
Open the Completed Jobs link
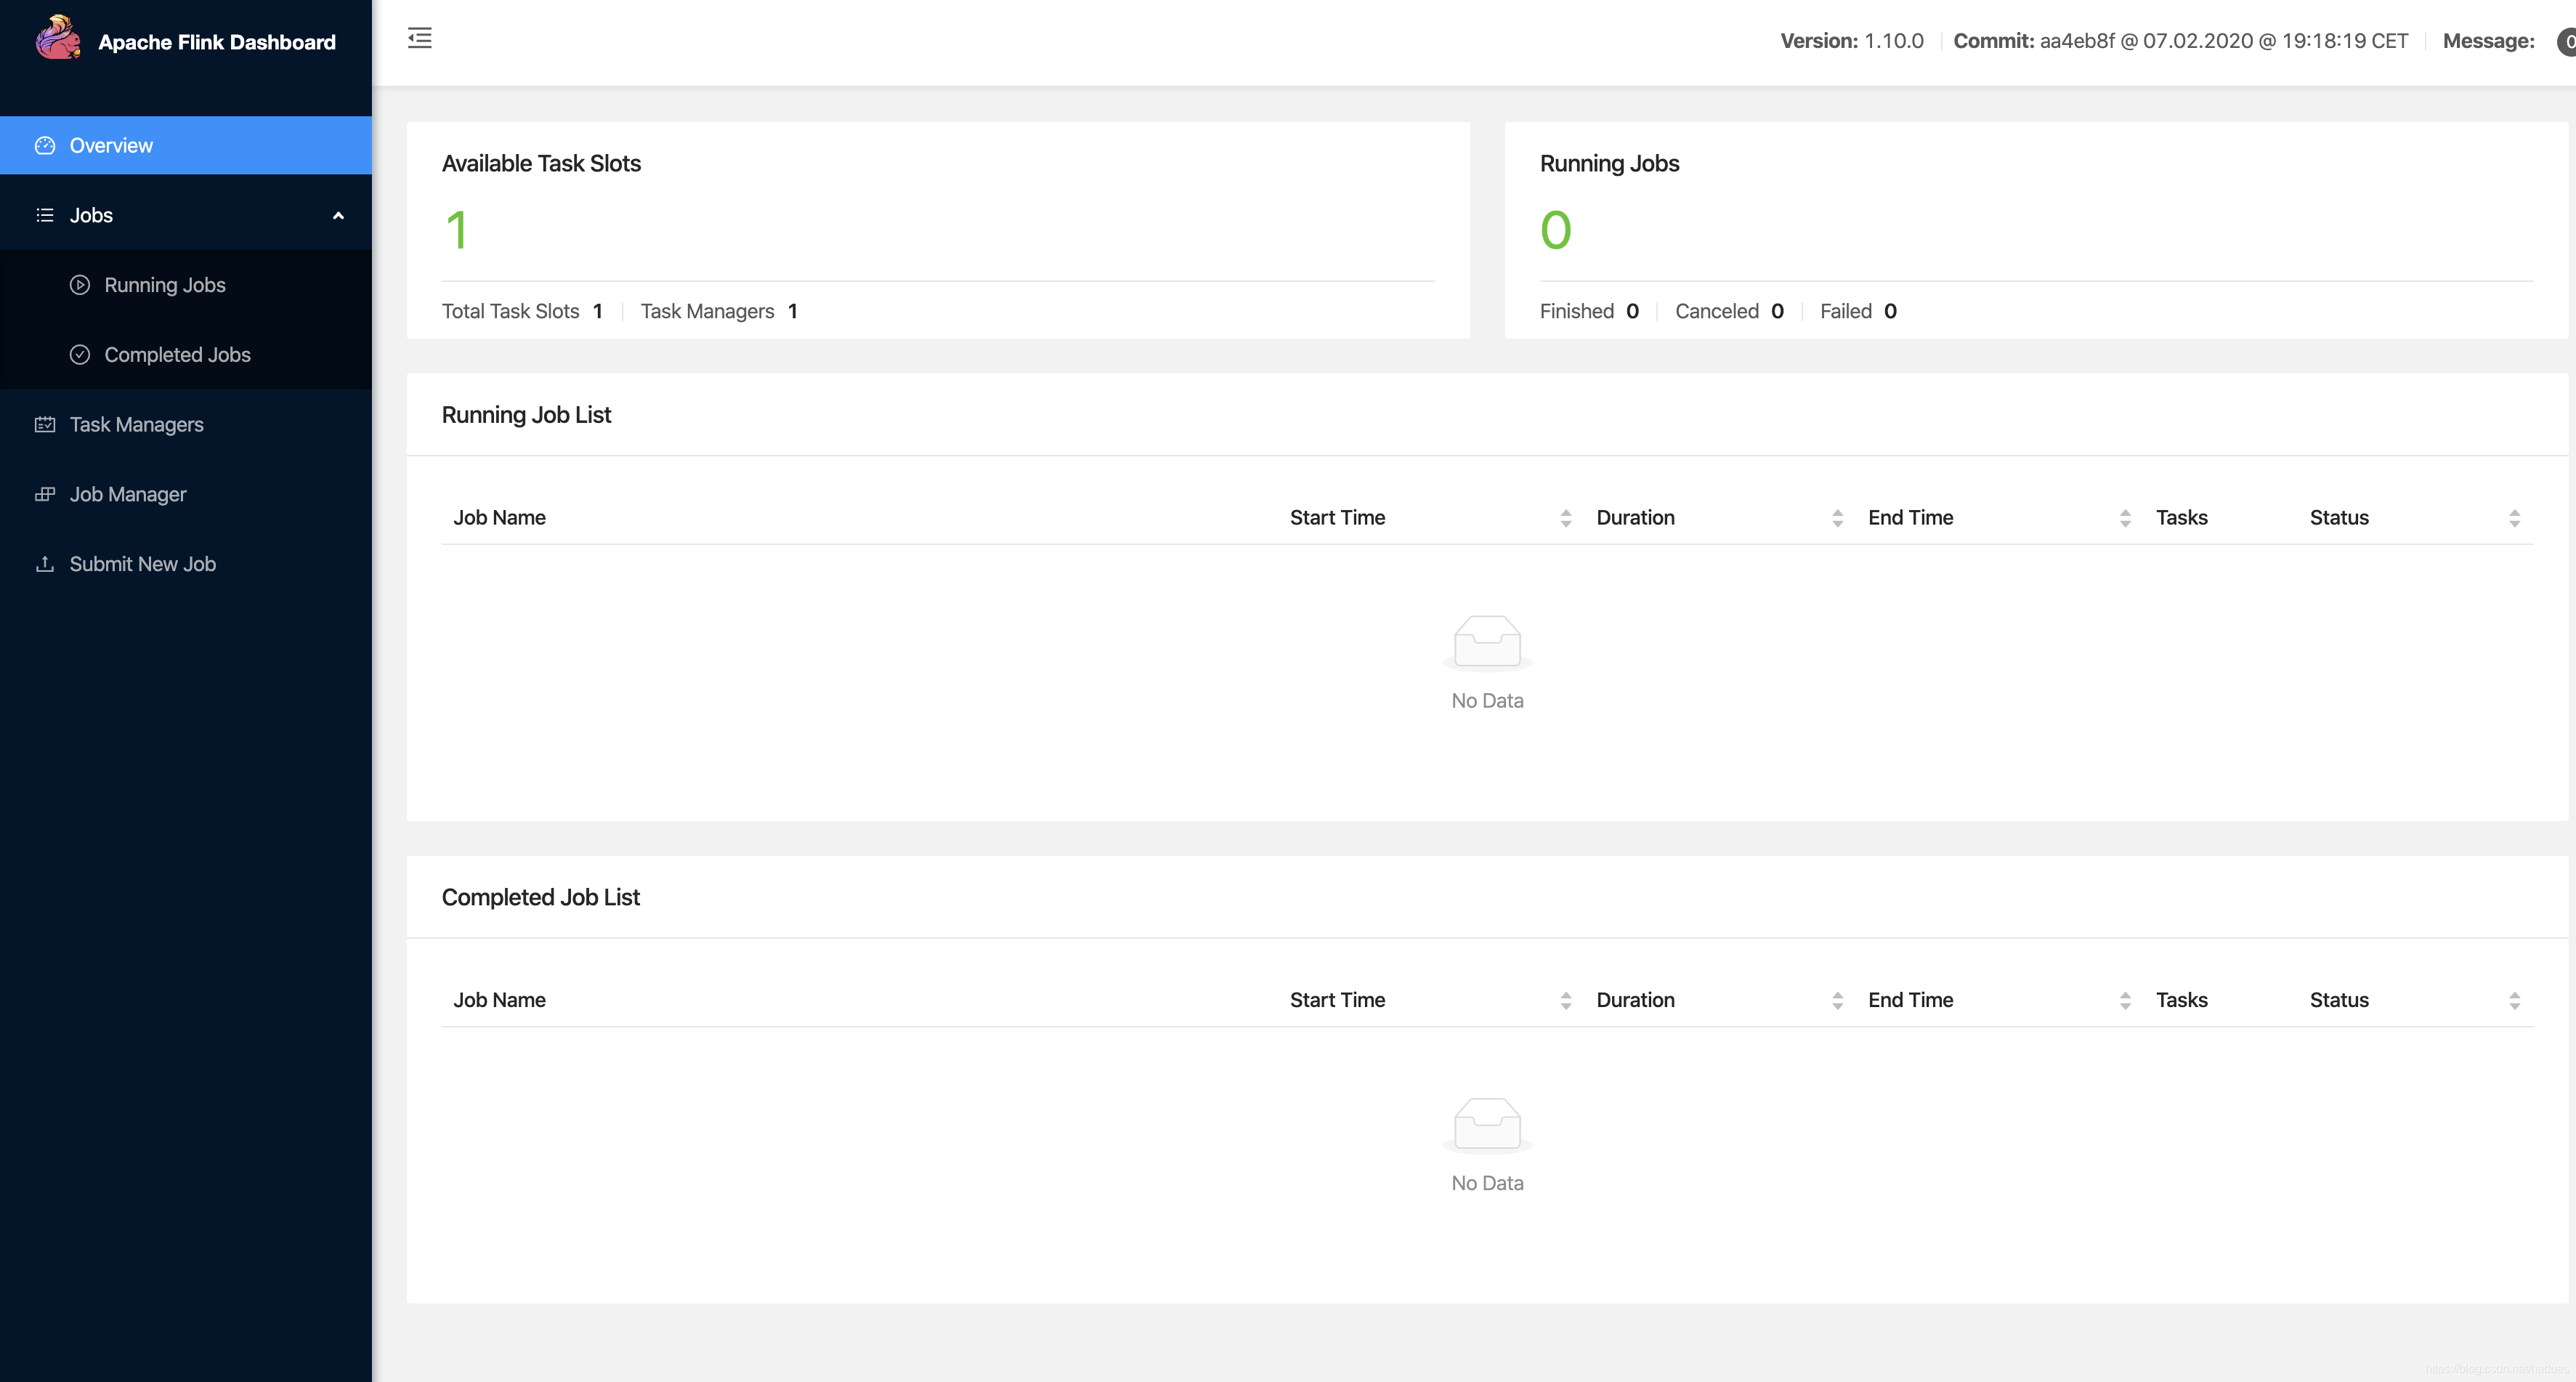pos(177,355)
